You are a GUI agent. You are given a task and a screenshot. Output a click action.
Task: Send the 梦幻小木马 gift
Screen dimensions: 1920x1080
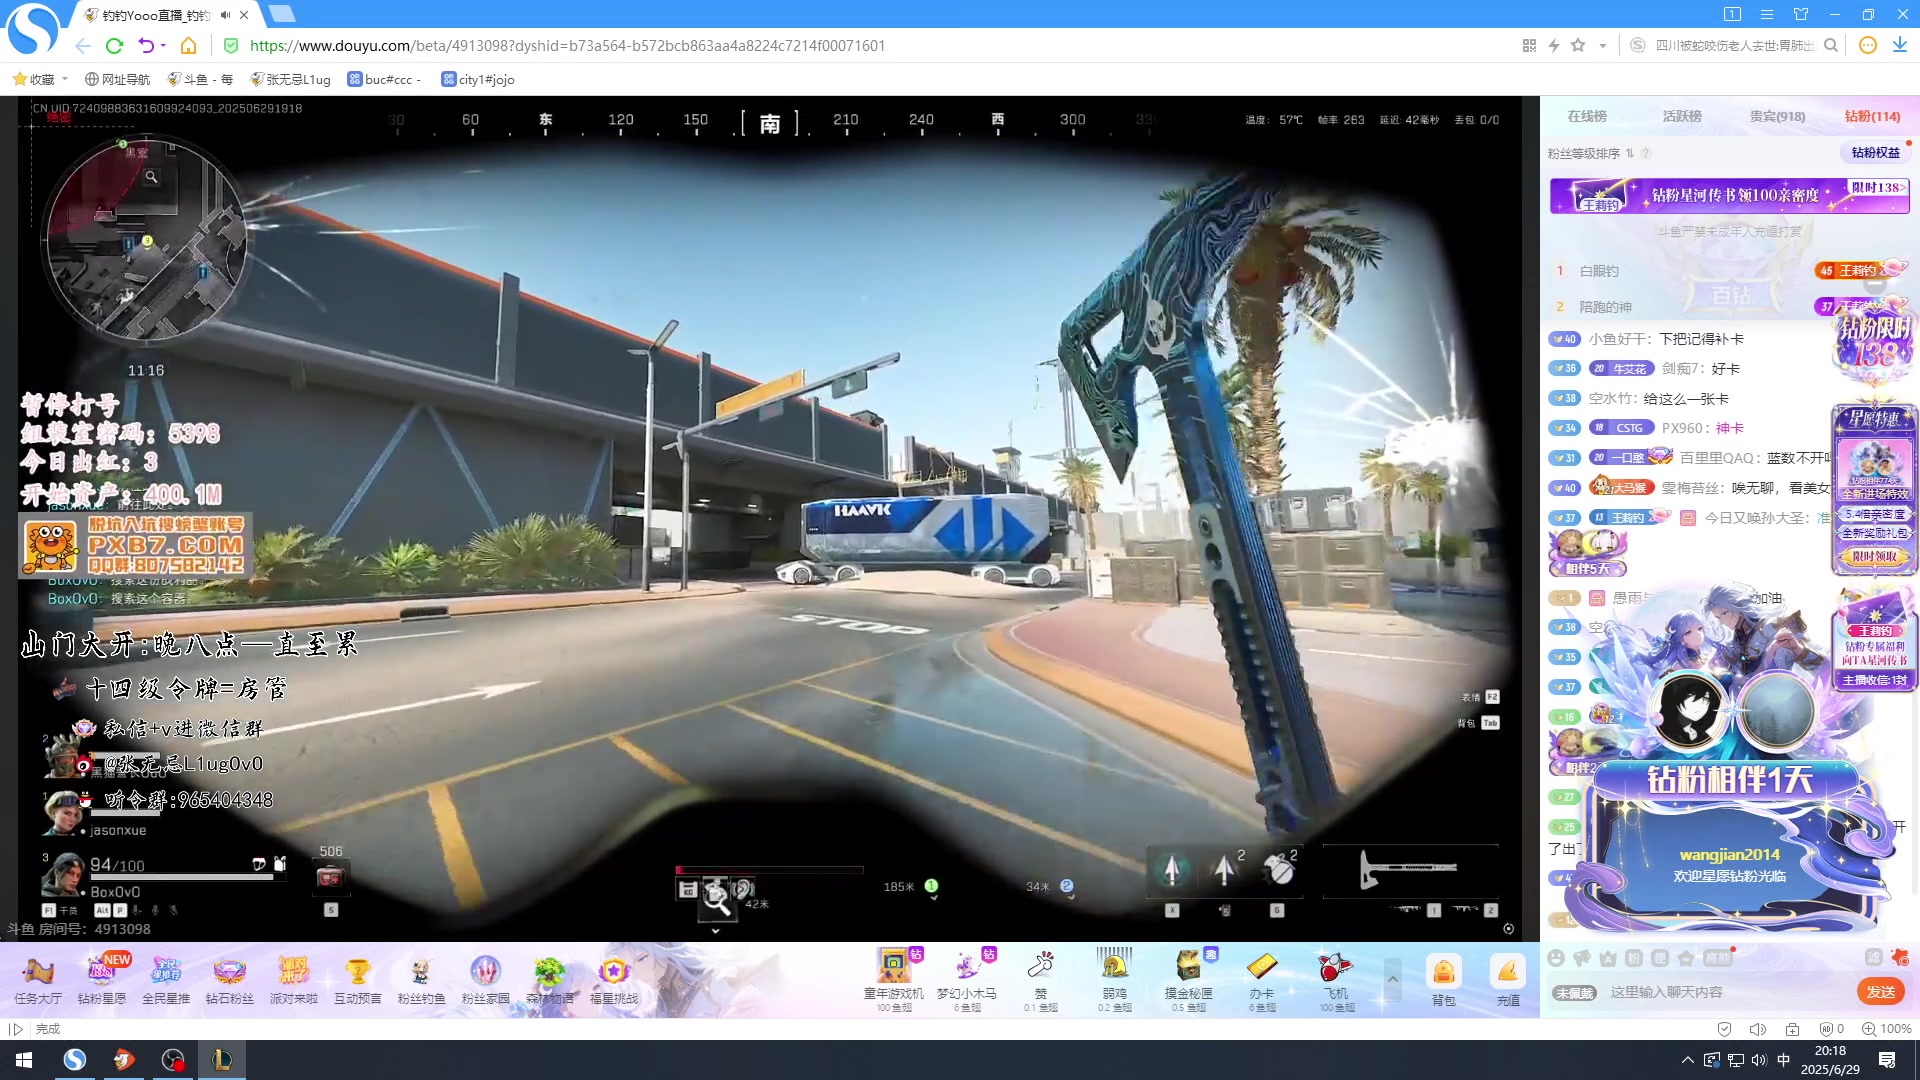[967, 979]
